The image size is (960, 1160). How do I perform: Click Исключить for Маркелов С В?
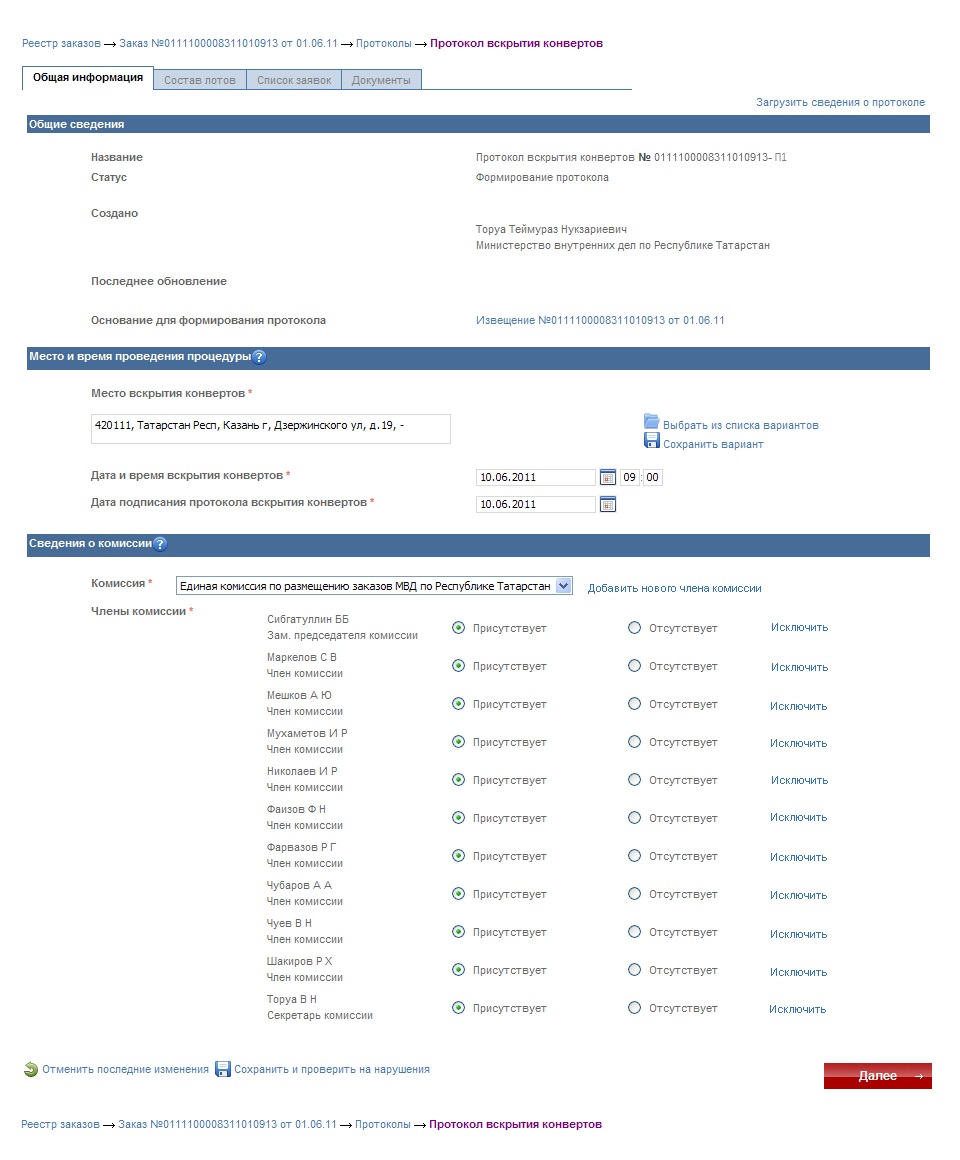pos(800,667)
